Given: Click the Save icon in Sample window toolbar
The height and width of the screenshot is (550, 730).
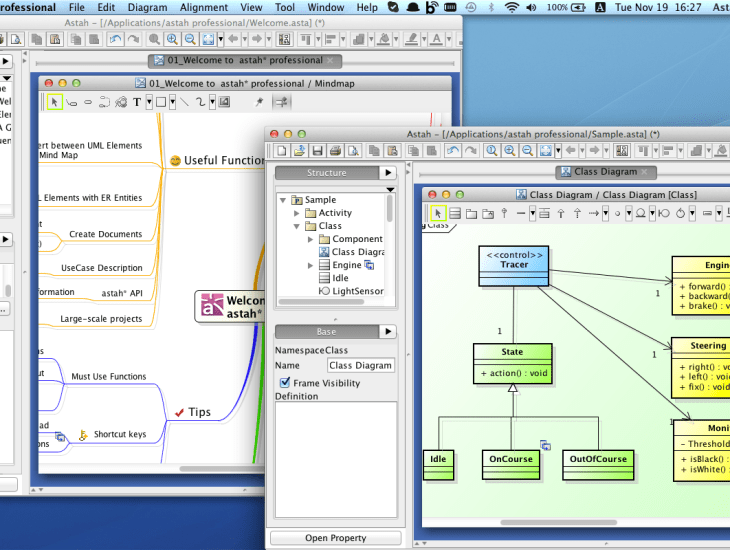Looking at the screenshot, I should point(317,151).
